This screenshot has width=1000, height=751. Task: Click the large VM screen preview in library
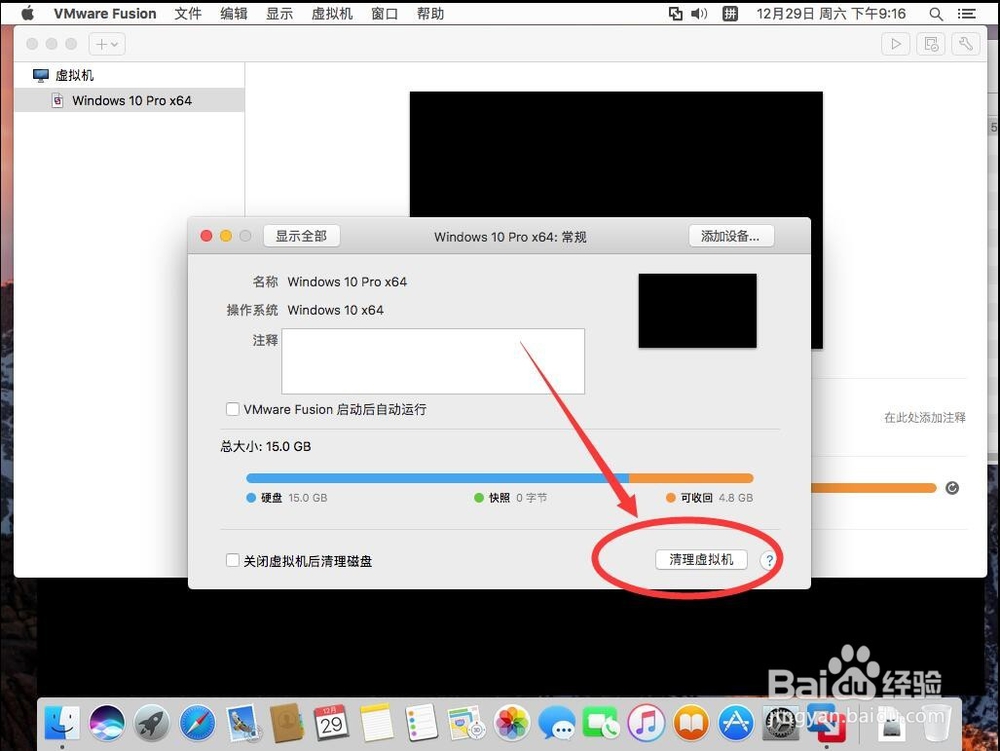[x=615, y=154]
